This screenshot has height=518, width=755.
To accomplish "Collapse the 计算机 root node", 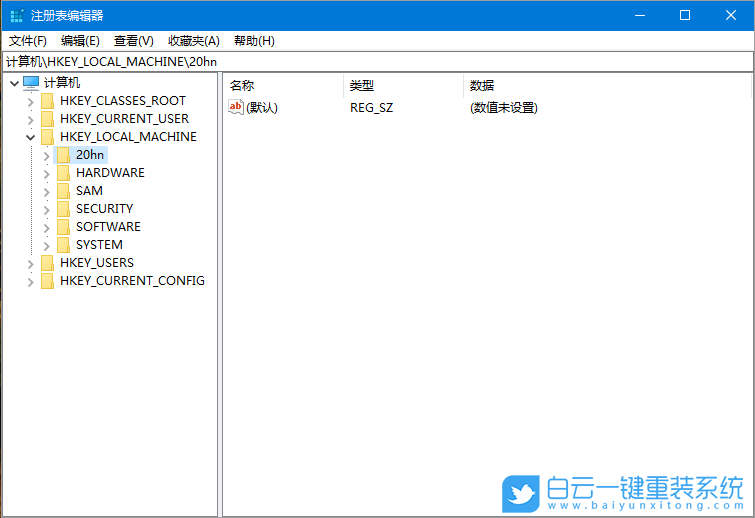I will click(14, 84).
